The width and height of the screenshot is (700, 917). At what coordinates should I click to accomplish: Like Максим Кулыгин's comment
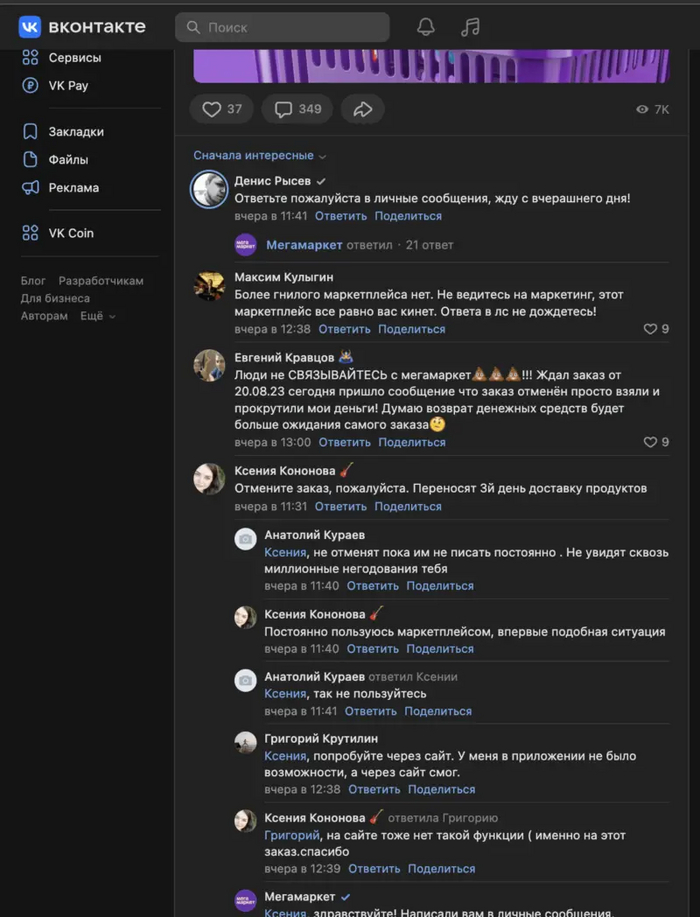651,329
